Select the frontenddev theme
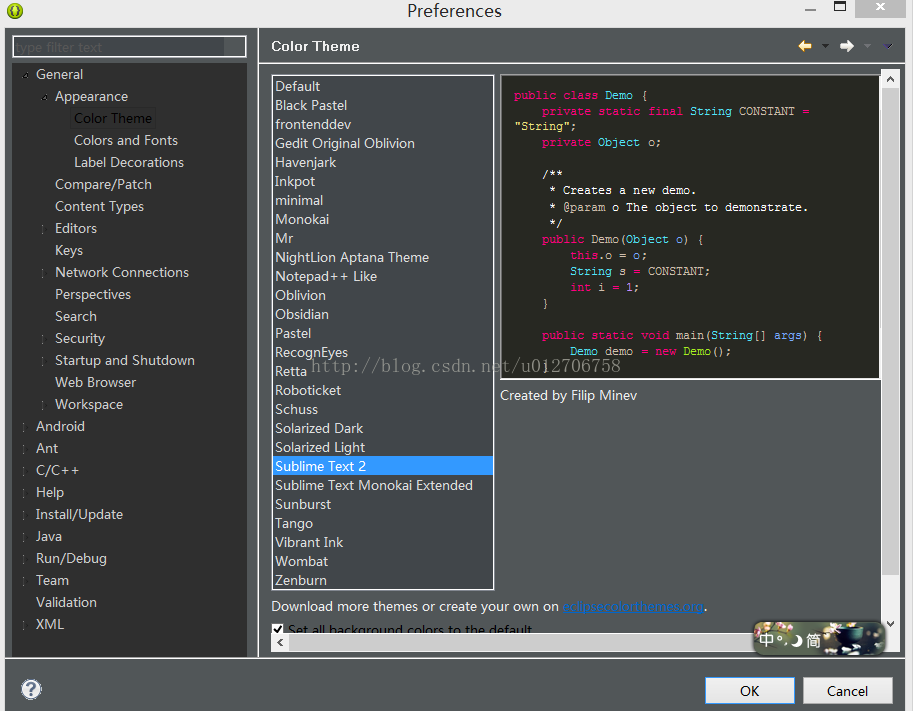The image size is (913, 711). [x=383, y=125]
